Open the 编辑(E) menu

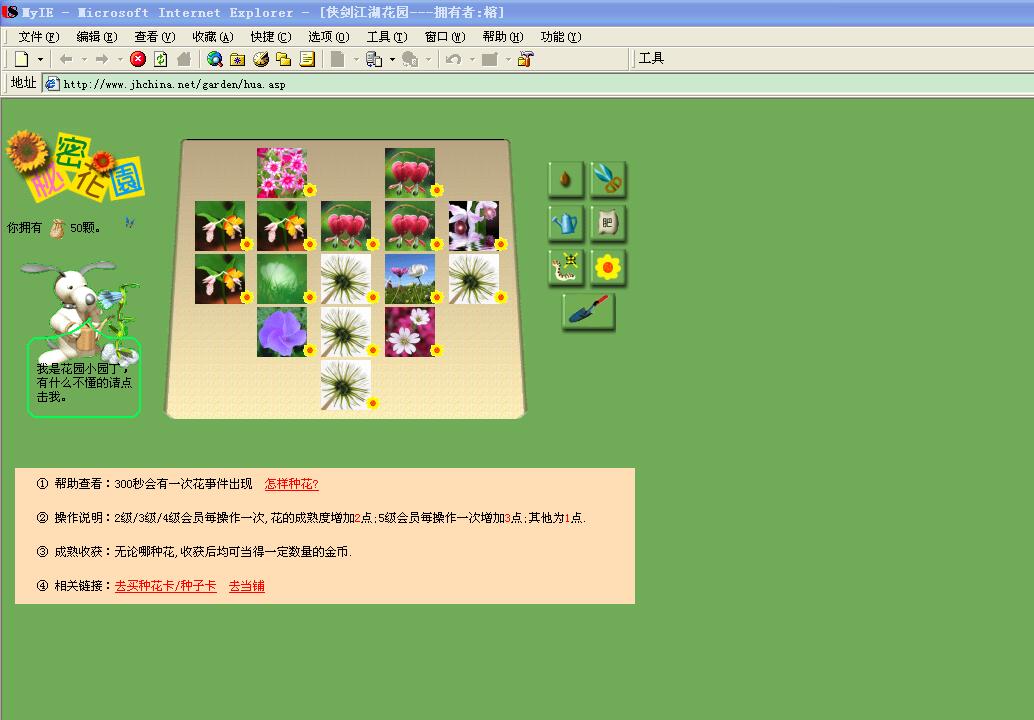click(x=96, y=37)
